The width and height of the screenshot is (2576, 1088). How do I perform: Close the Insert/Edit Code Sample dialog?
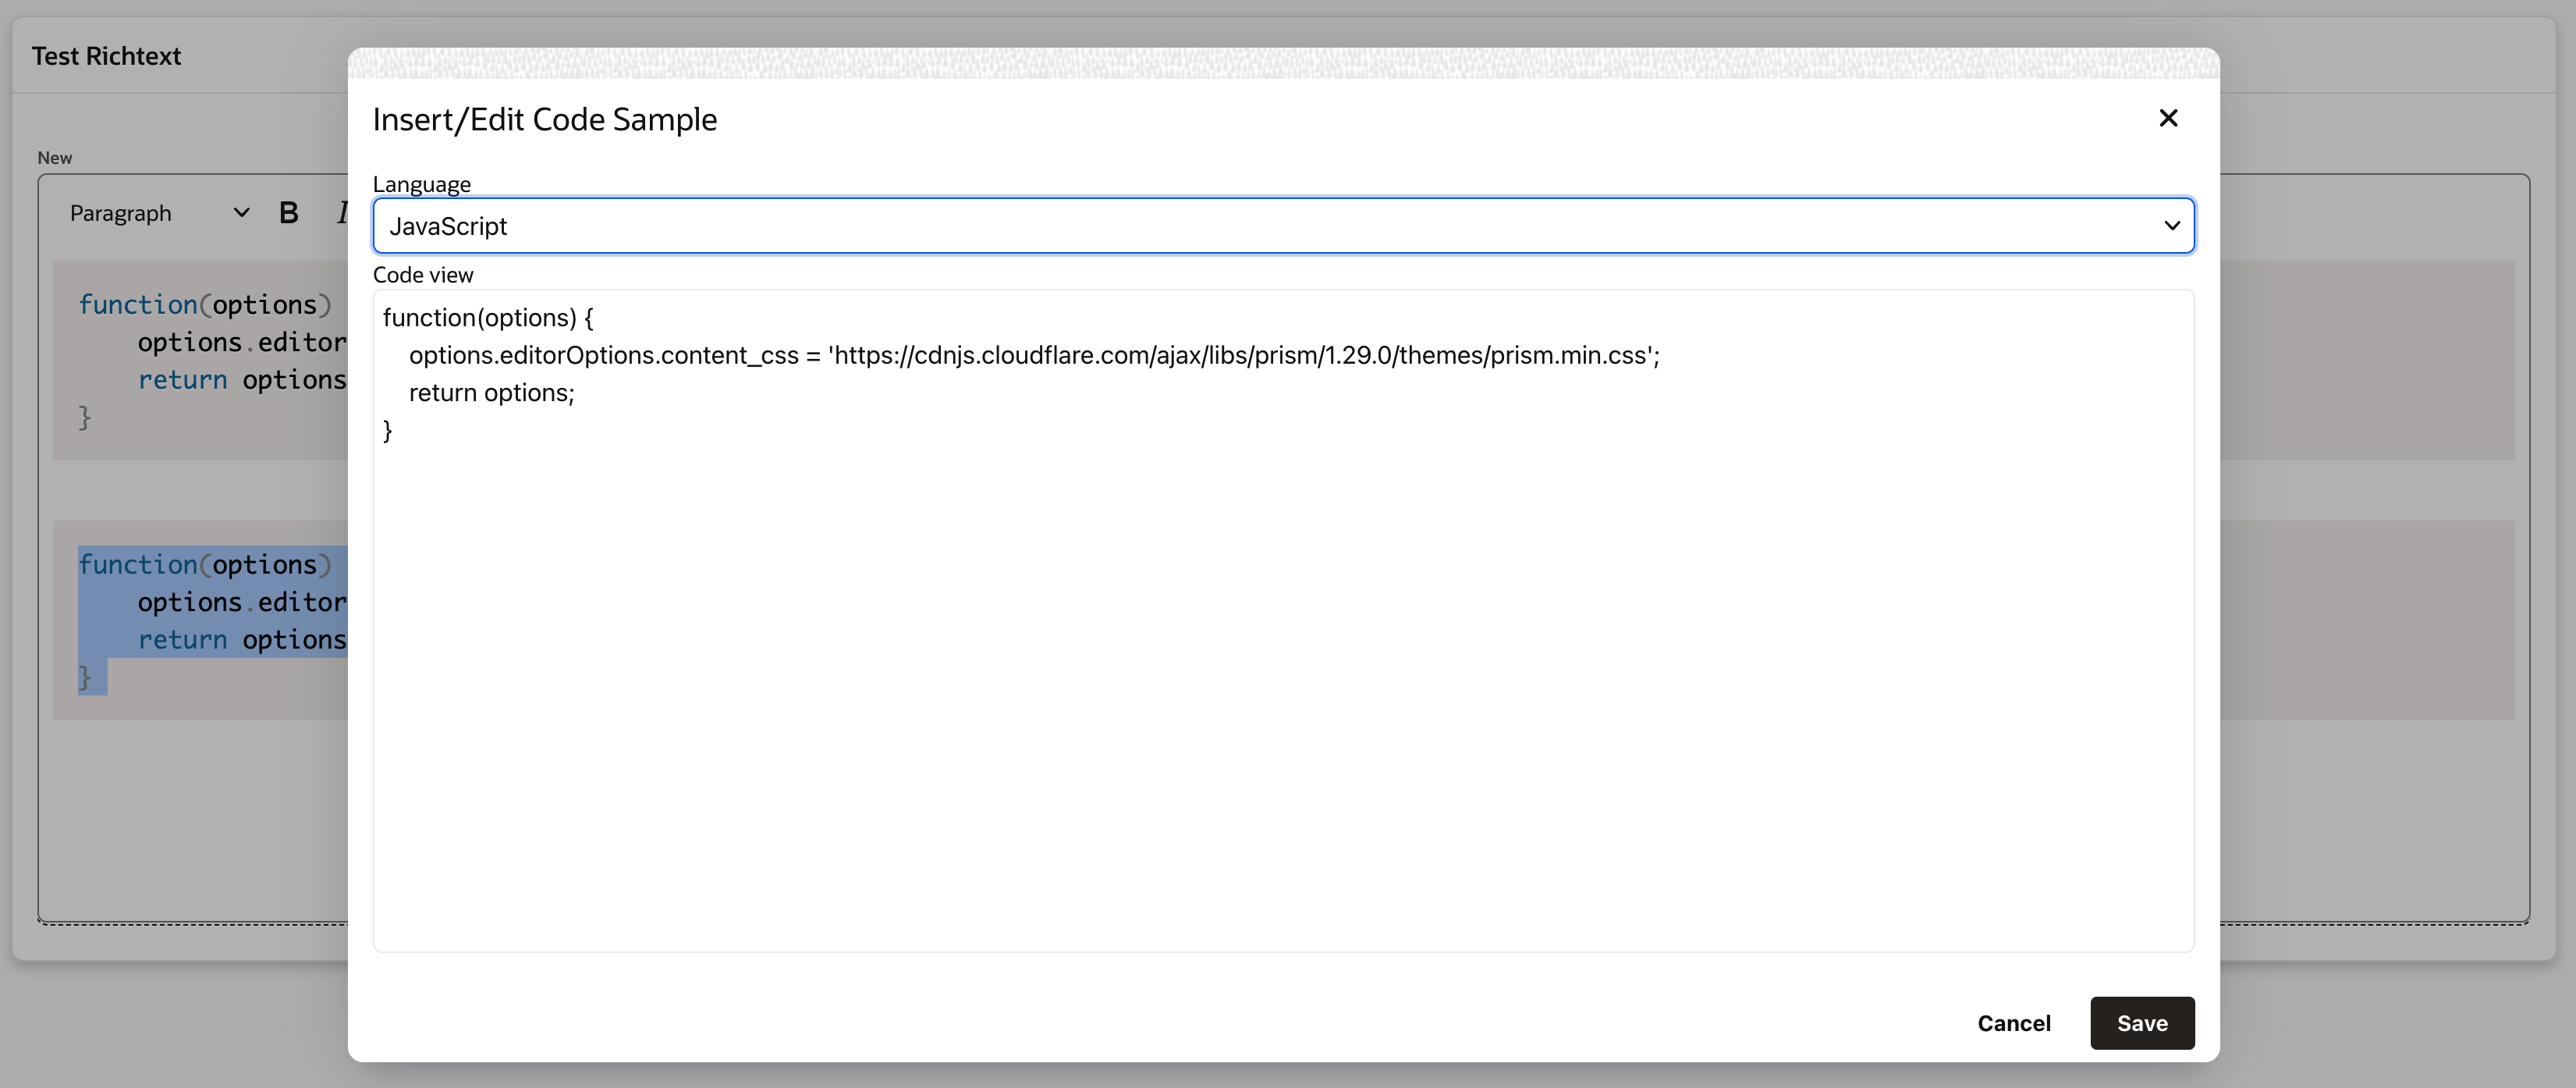coord(2167,118)
